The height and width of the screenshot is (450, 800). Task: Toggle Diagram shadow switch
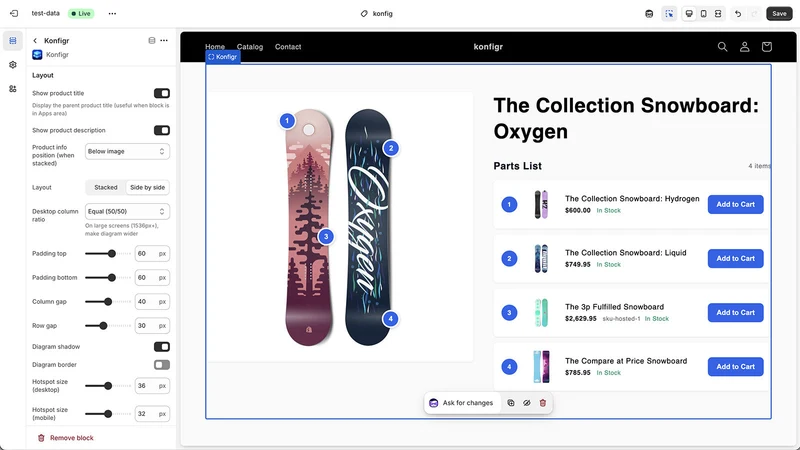coord(162,347)
